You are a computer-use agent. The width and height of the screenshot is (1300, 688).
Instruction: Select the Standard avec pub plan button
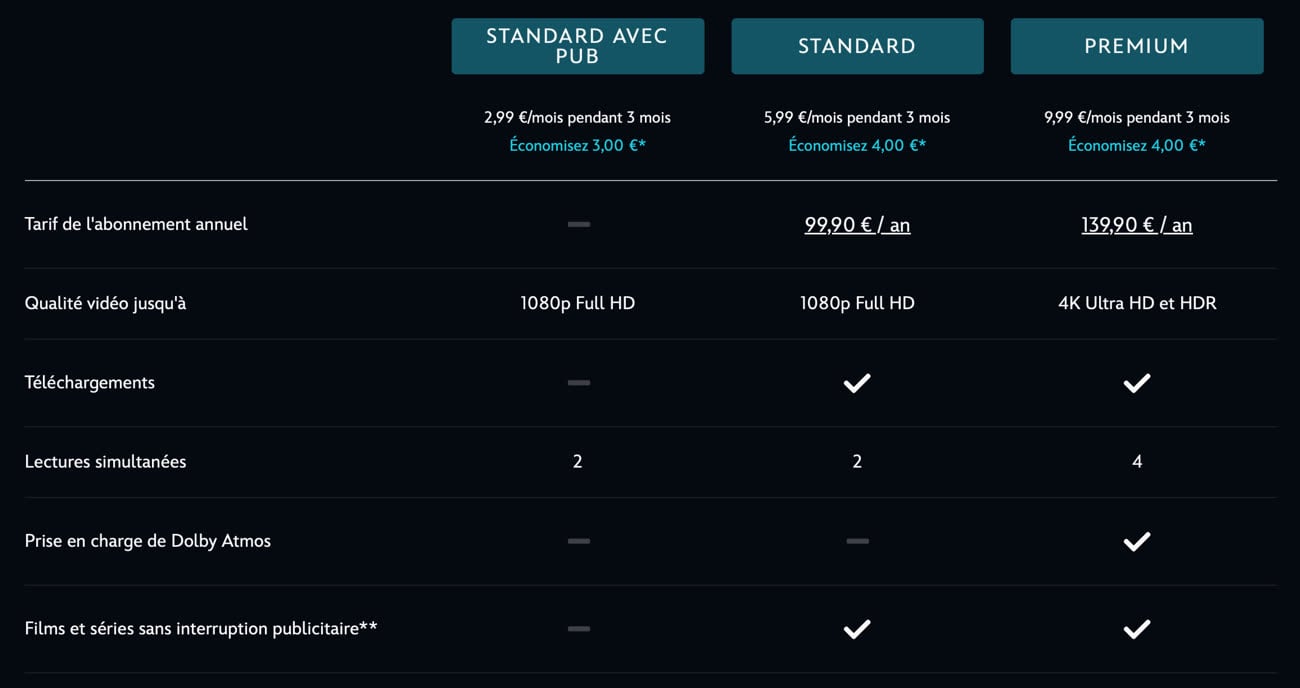tap(578, 46)
